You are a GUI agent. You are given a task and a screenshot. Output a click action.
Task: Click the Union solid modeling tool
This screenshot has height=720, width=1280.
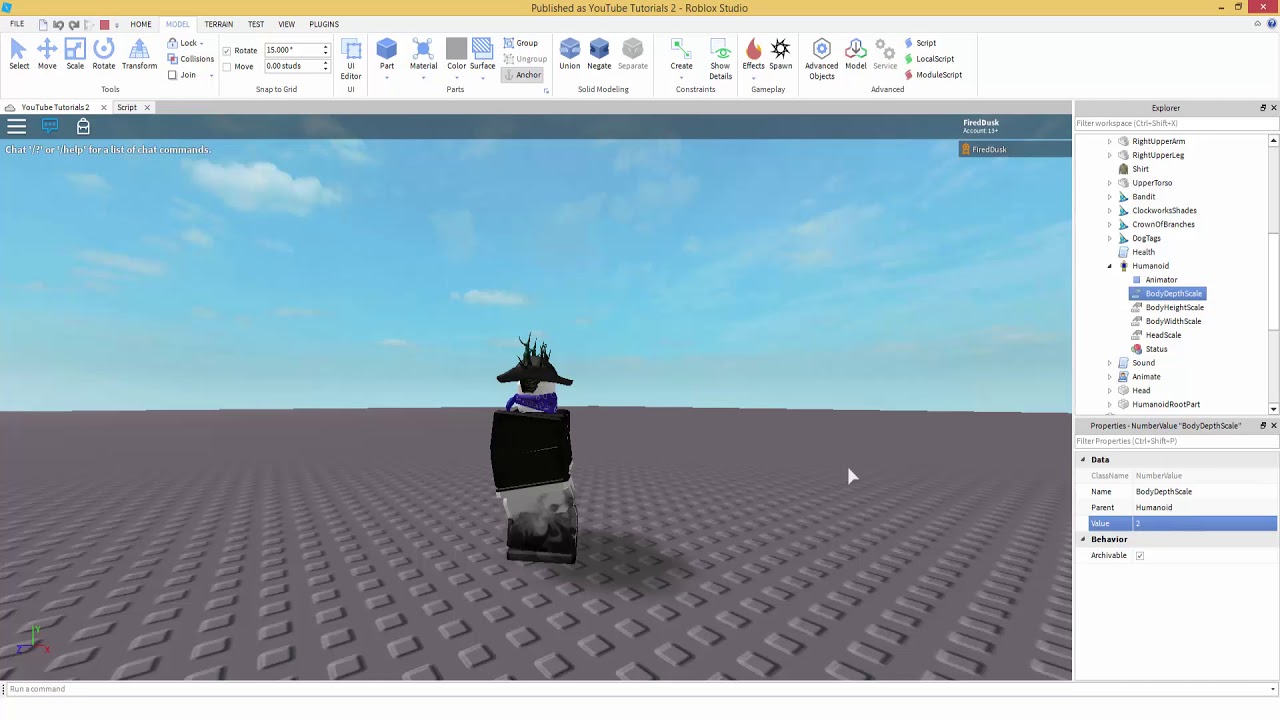[x=569, y=55]
